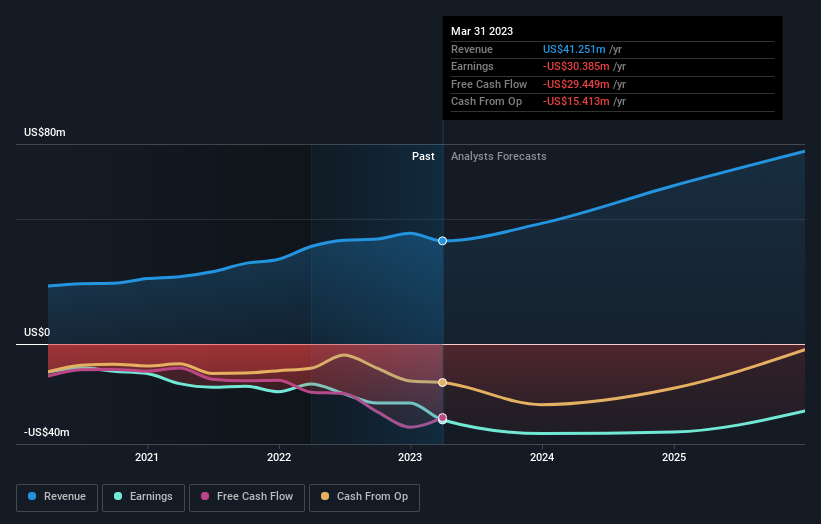821x524 pixels.
Task: Toggle the Cash From Op legend series
Action: [x=364, y=497]
